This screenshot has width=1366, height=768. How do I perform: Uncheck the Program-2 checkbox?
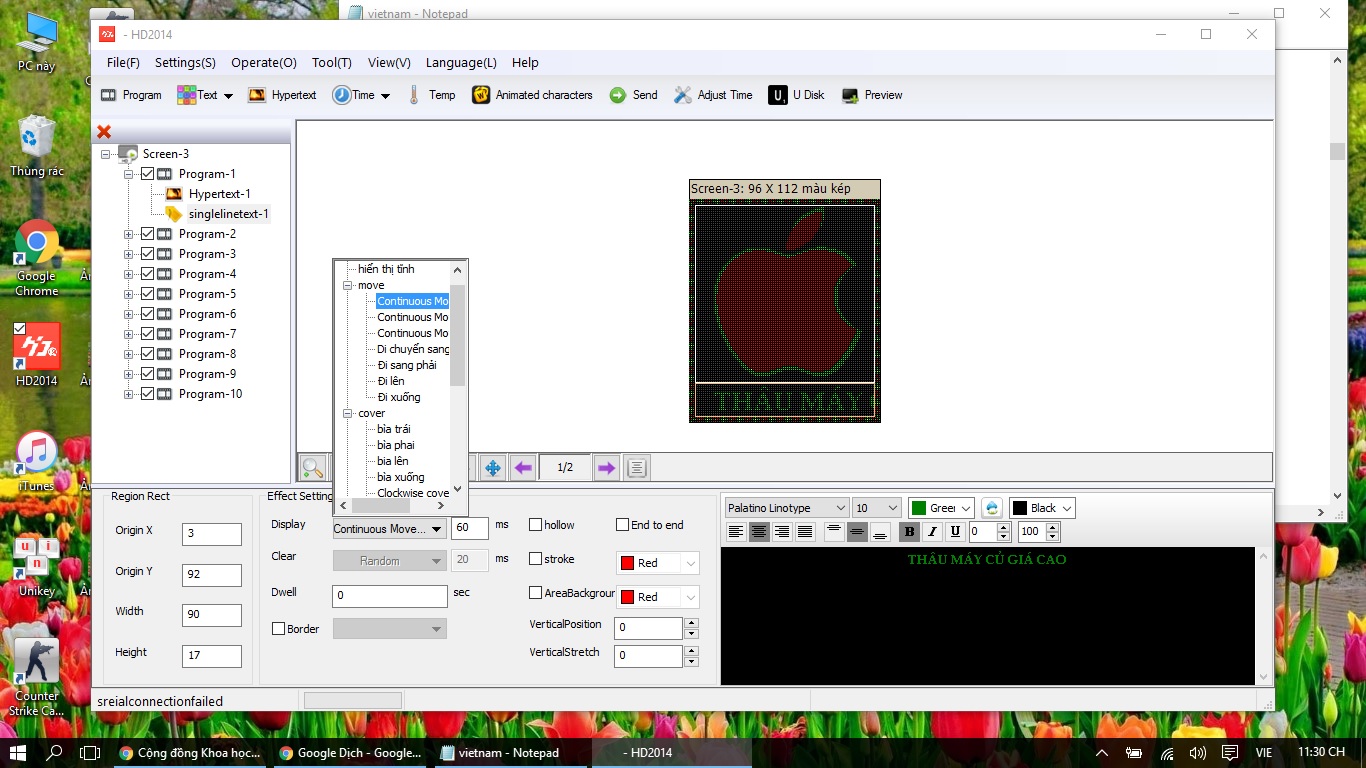click(147, 234)
